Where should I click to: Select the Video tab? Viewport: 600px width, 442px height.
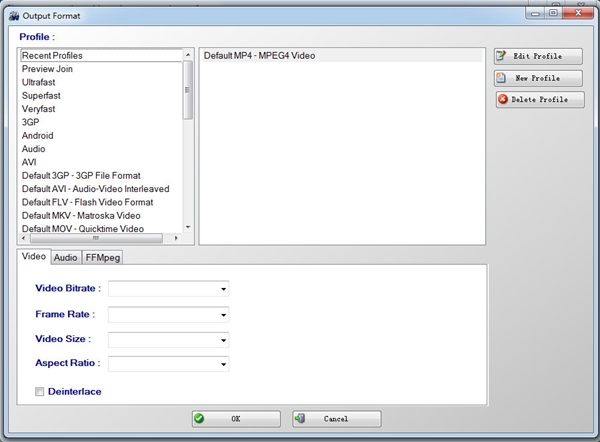tap(34, 256)
